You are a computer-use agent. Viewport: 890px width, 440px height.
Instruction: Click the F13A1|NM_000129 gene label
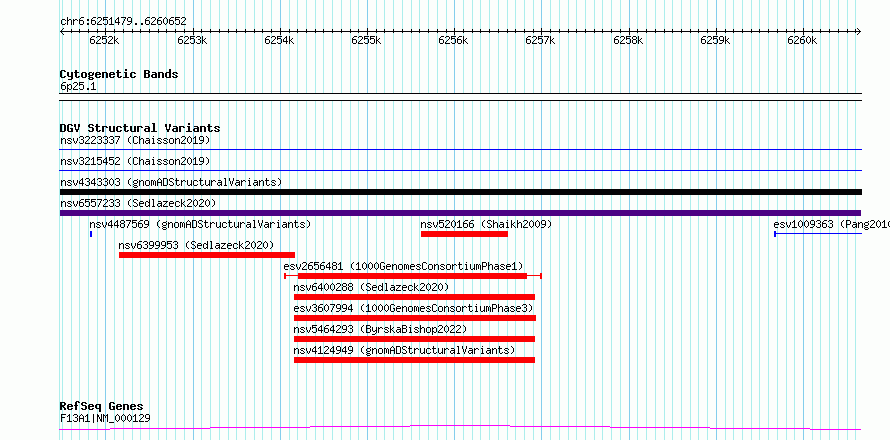point(105,419)
